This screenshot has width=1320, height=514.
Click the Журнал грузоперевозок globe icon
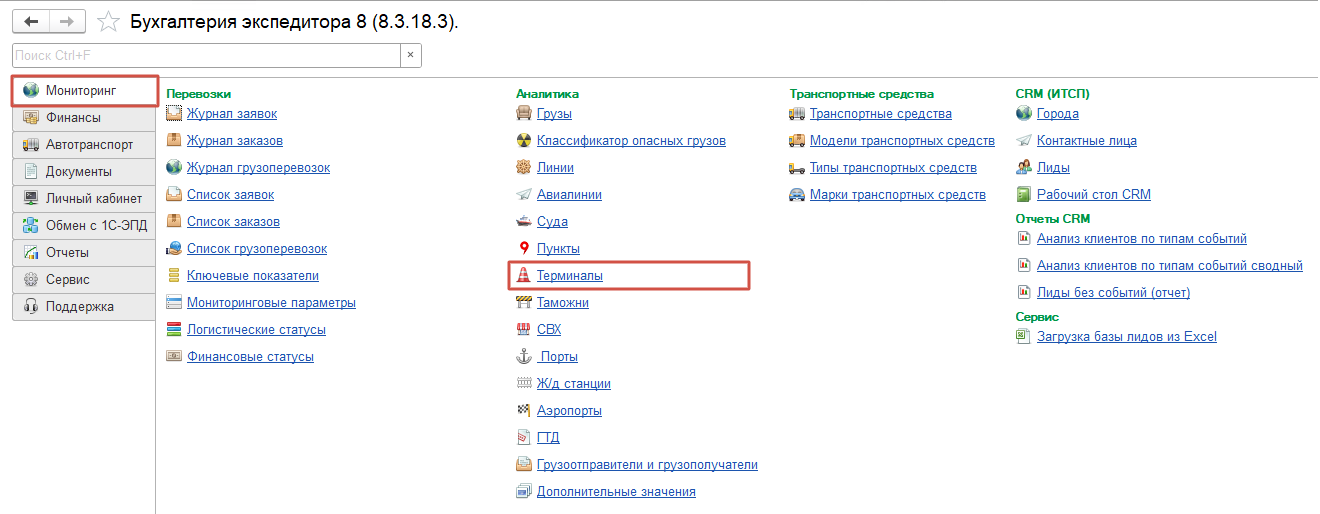(x=174, y=167)
